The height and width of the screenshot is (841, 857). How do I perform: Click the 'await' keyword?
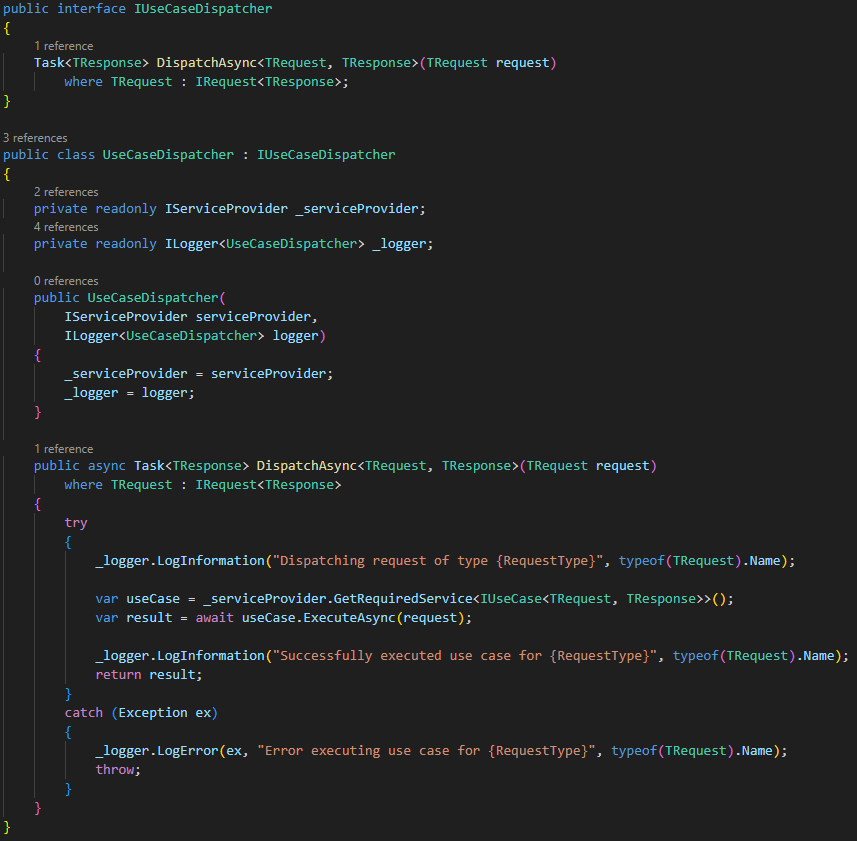(x=214, y=617)
